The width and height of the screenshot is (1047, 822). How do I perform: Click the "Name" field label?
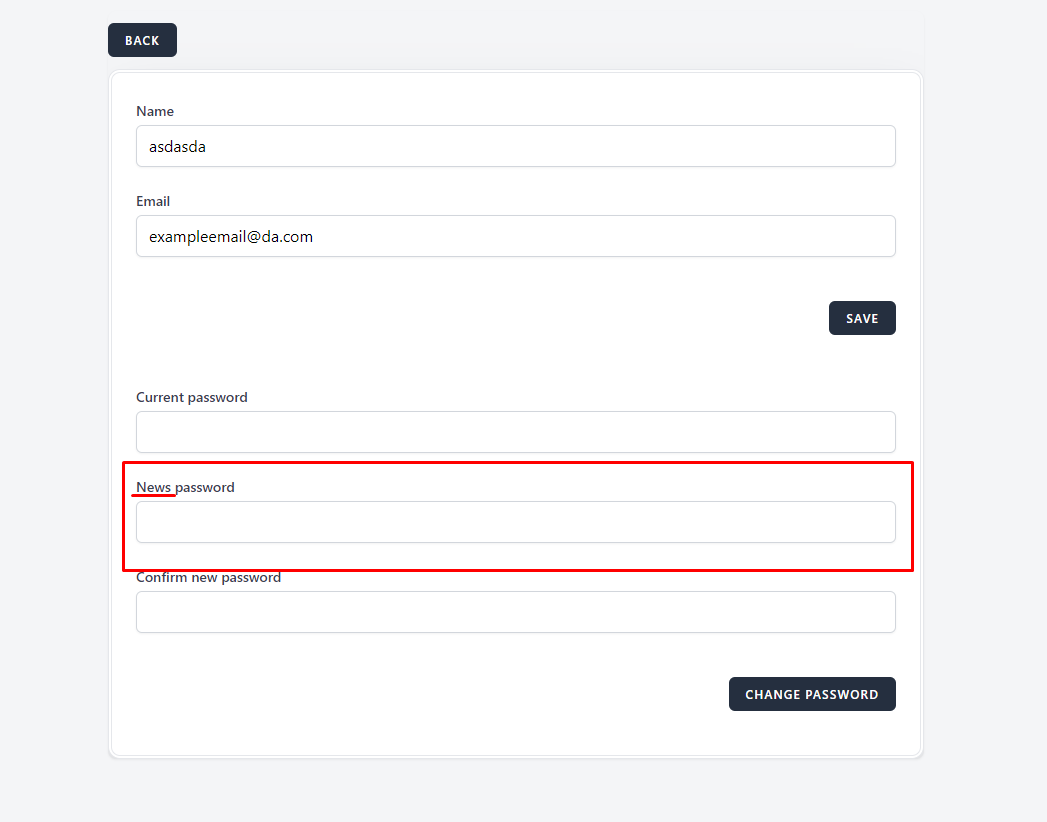155,111
